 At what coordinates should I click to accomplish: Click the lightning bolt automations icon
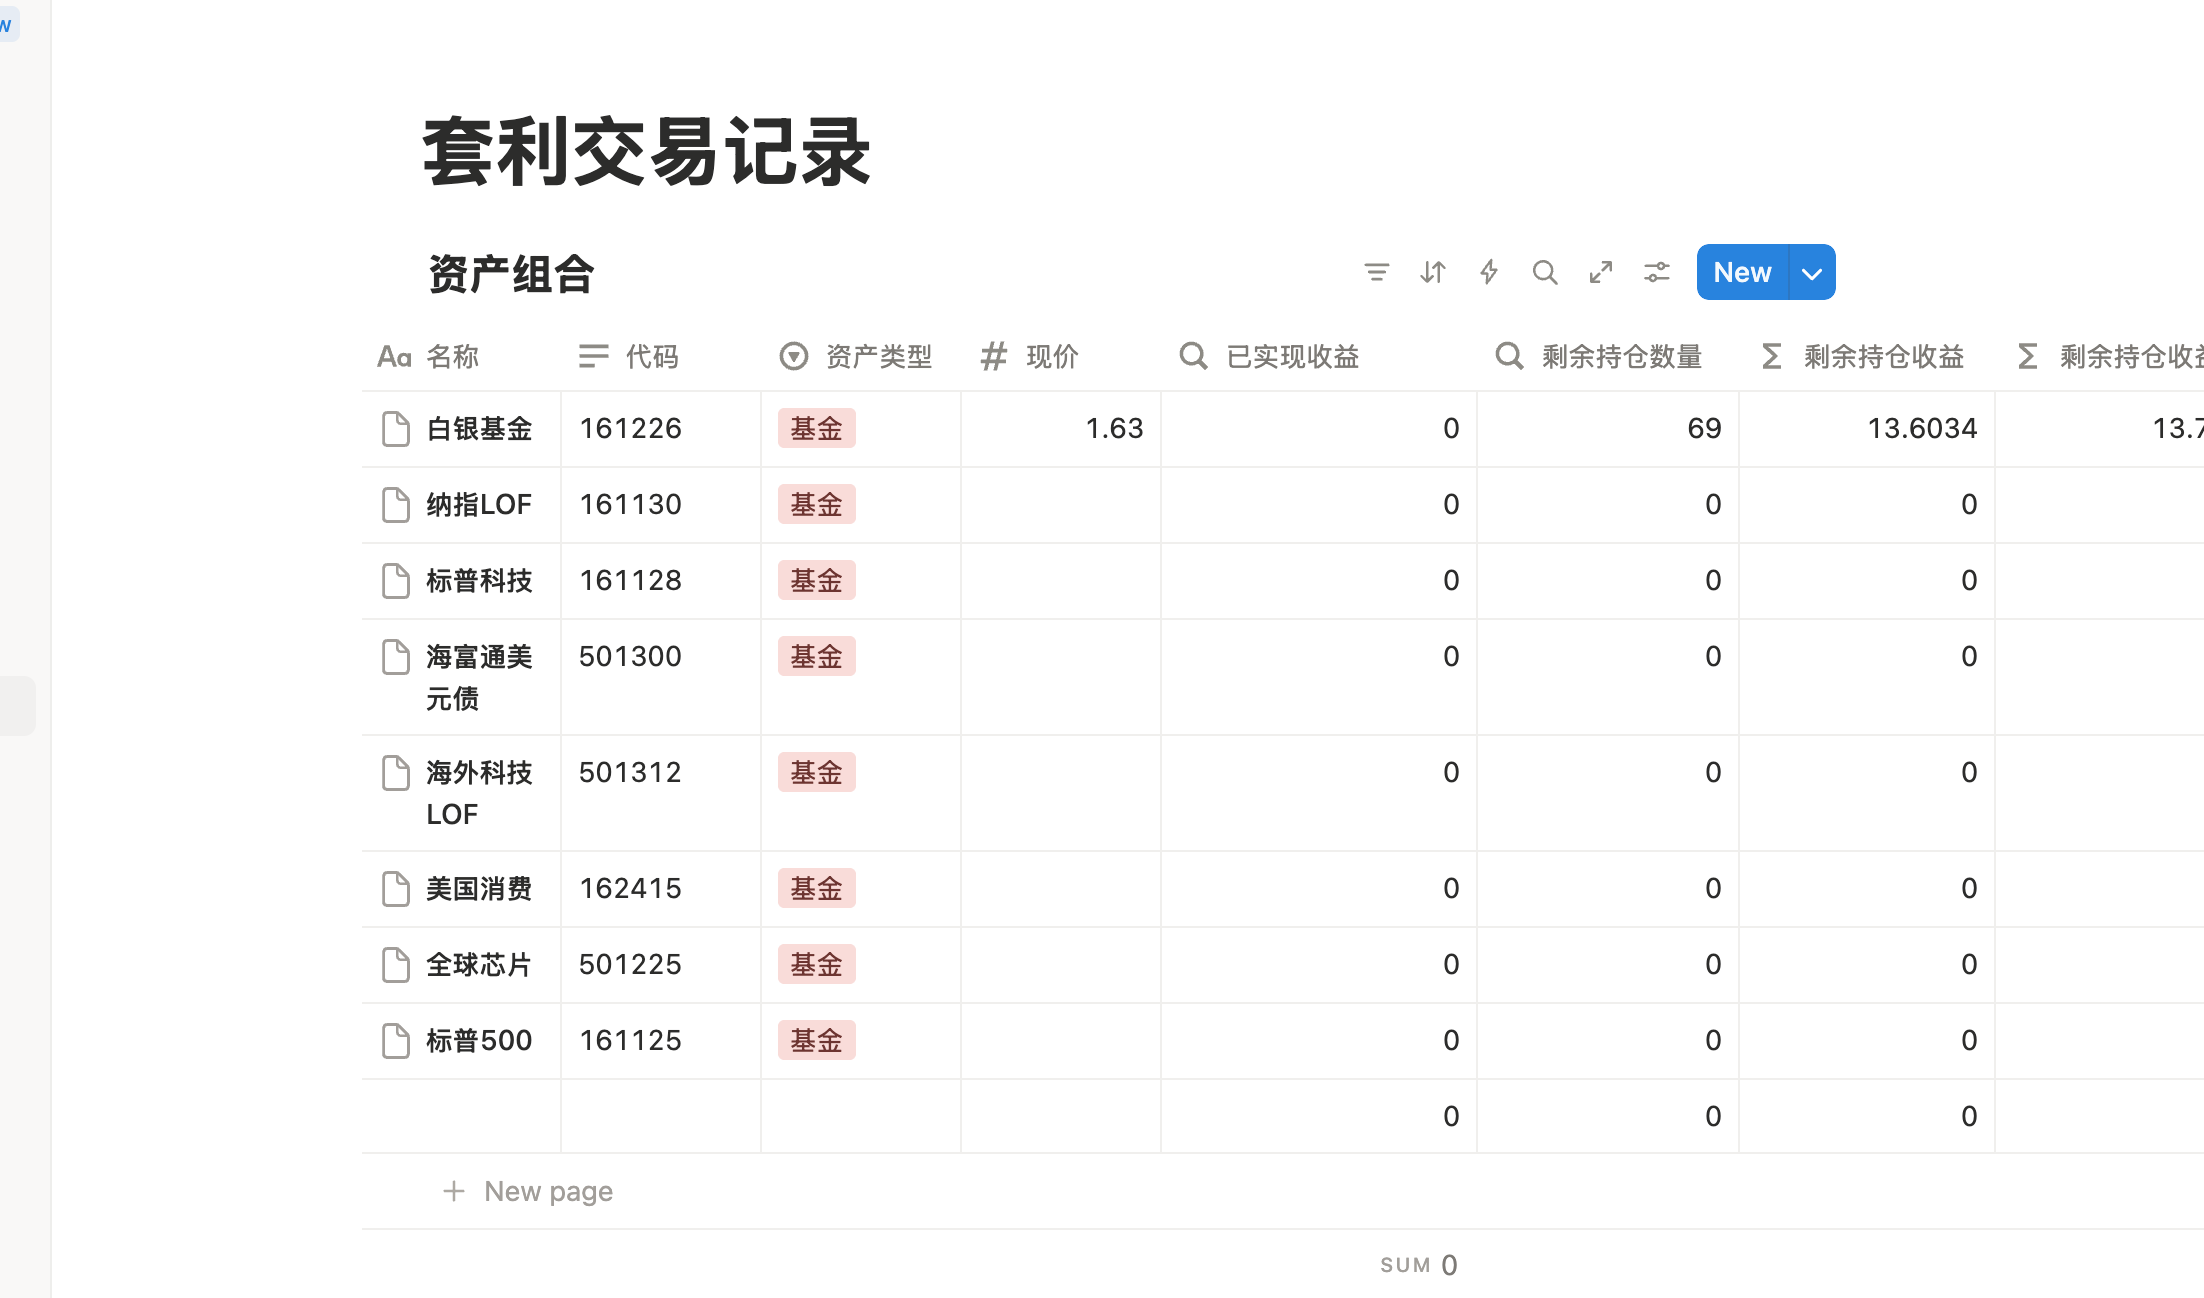pos(1489,272)
